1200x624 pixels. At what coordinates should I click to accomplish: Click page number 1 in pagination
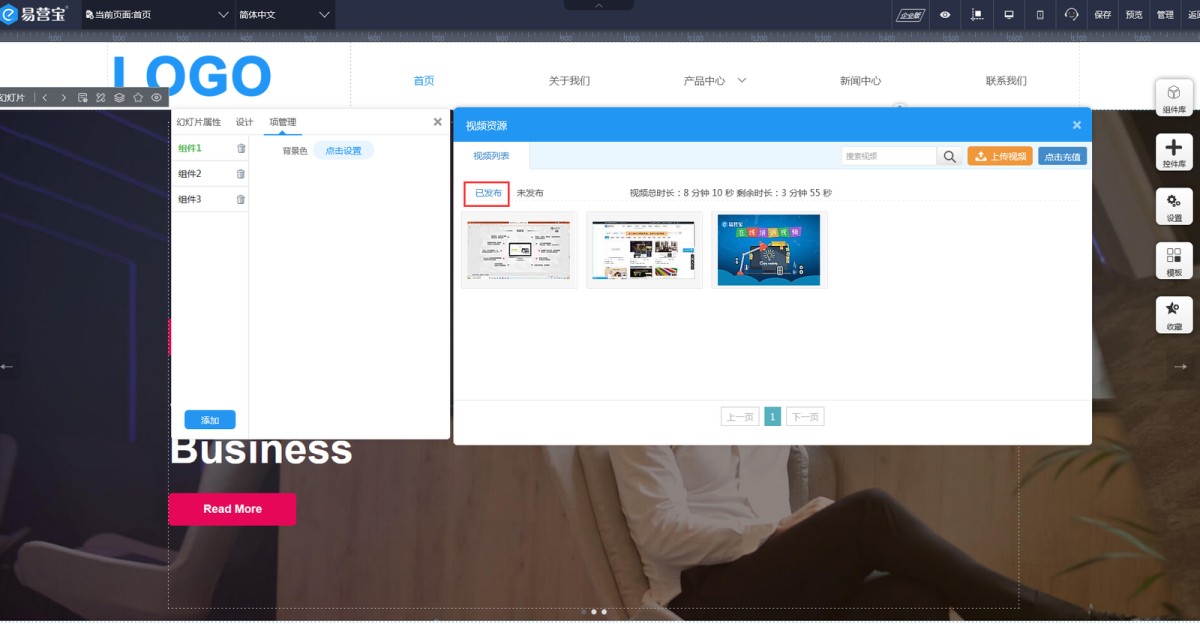773,417
